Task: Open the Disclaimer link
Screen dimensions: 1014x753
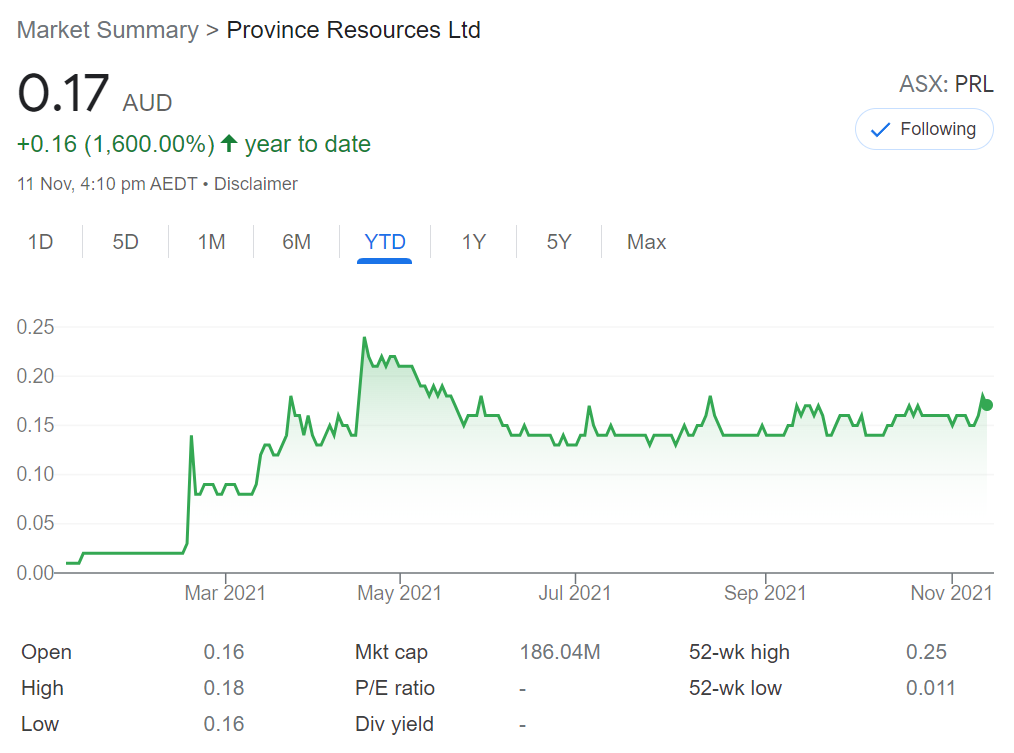Action: [x=256, y=184]
